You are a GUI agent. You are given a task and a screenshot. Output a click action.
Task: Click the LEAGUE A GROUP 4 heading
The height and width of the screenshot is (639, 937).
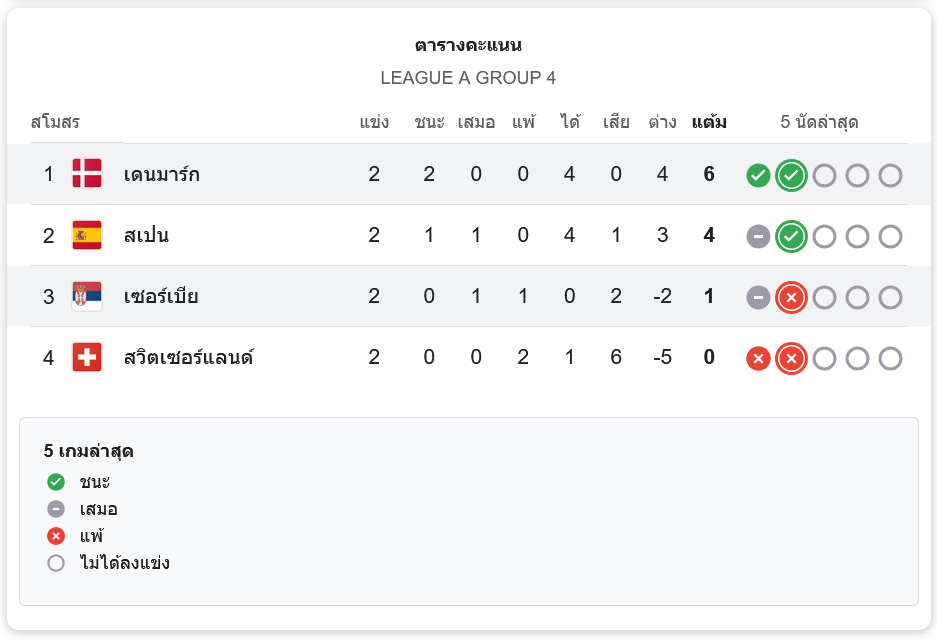click(x=468, y=78)
